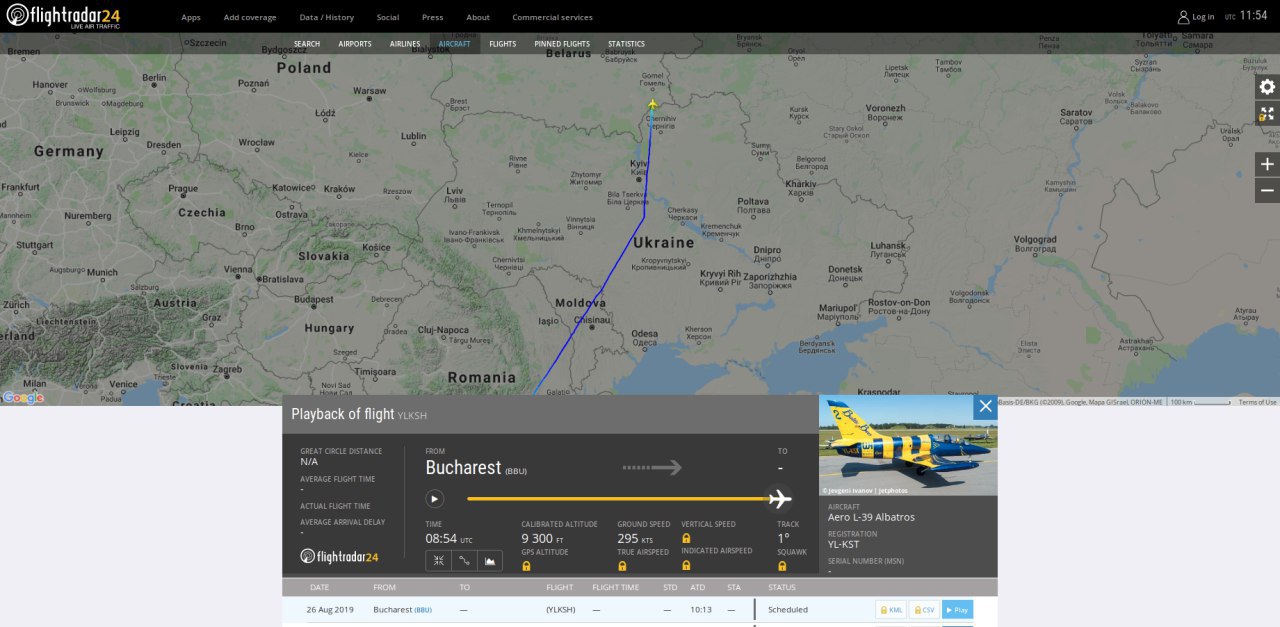Open the About menu
1280x627 pixels.
[x=478, y=17]
